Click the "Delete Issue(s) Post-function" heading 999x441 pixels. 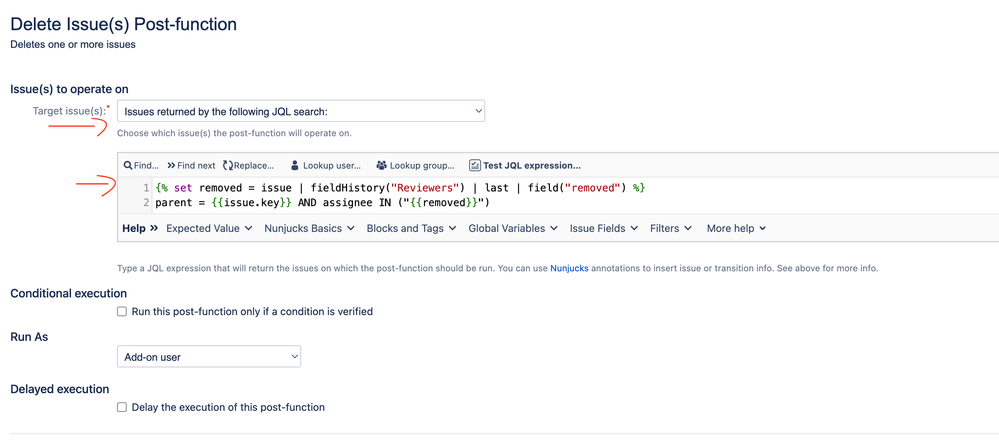tap(124, 25)
